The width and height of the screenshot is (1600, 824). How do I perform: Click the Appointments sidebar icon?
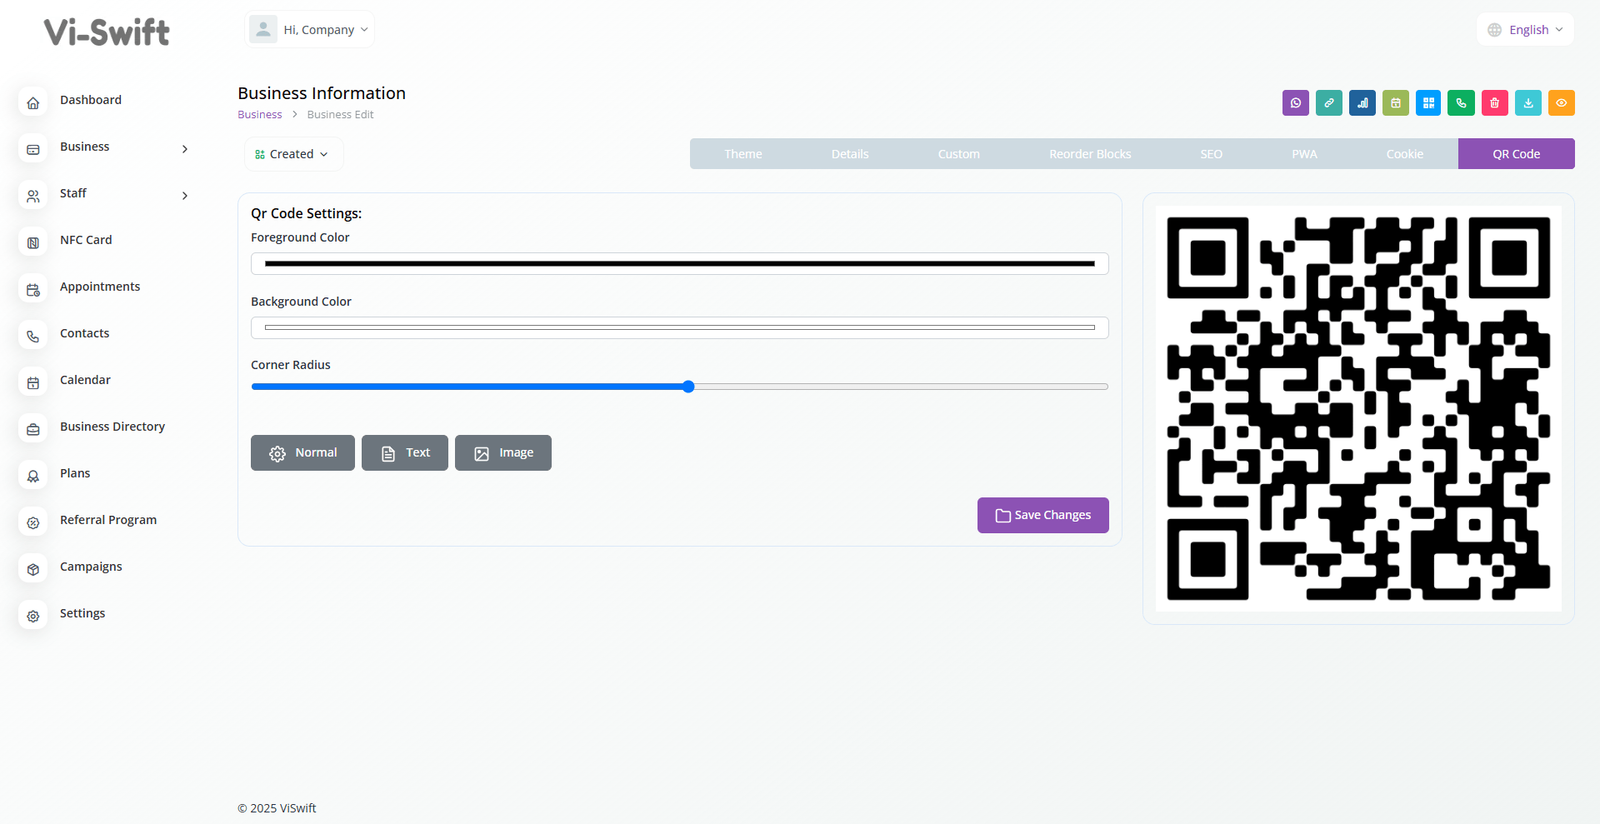[33, 290]
